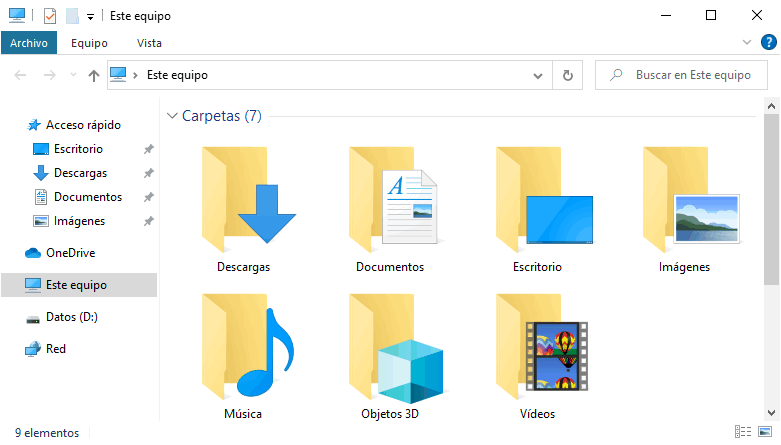Click the 'Documentos' label under the folder
Image resolution: width=781 pixels, height=445 pixels.
click(390, 267)
